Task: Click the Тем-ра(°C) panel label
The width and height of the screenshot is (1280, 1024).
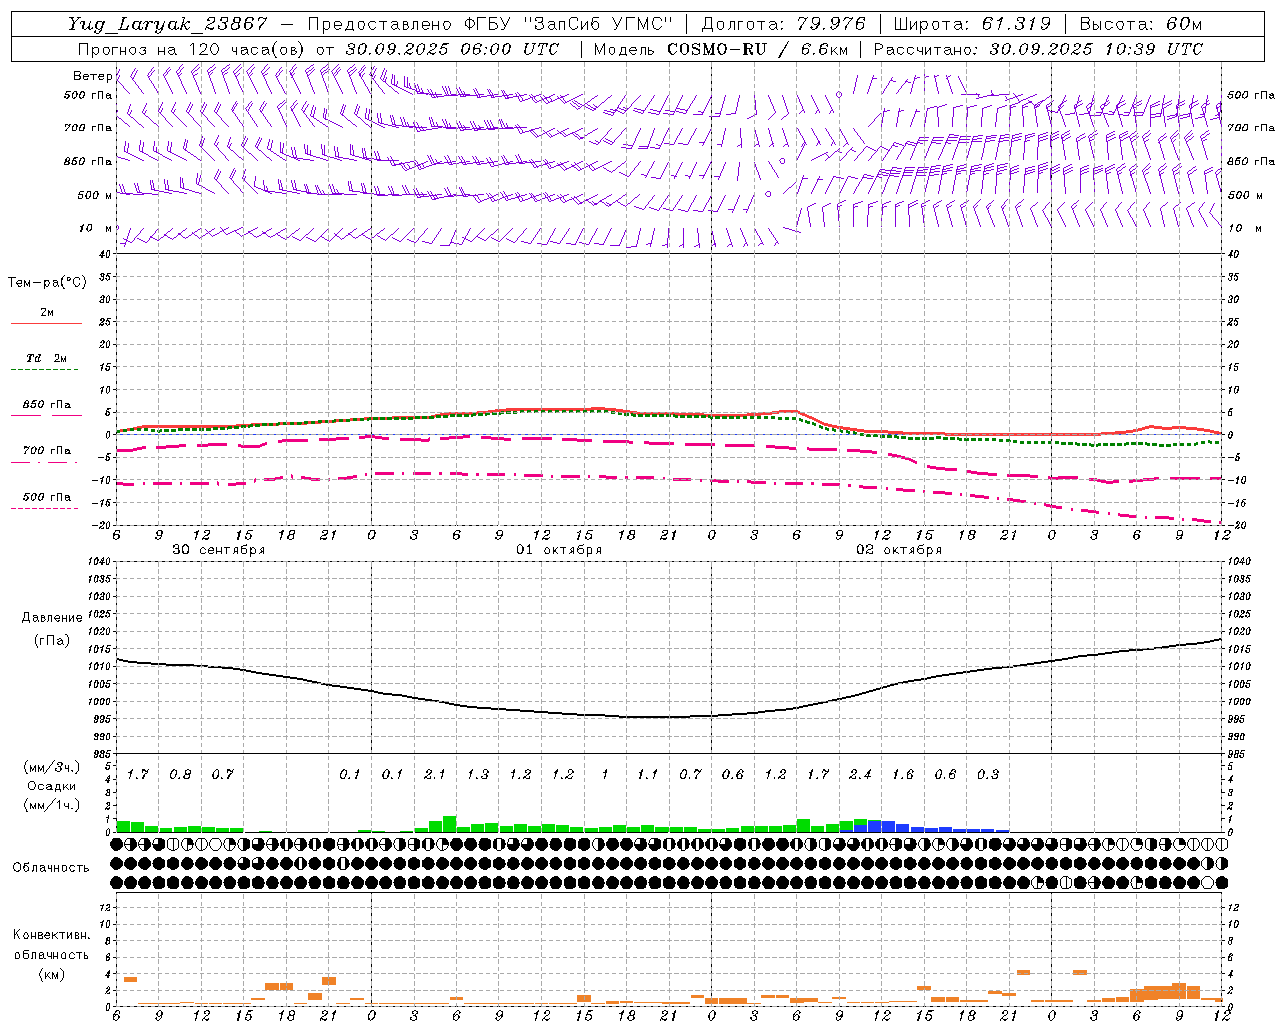Action: tap(47, 283)
